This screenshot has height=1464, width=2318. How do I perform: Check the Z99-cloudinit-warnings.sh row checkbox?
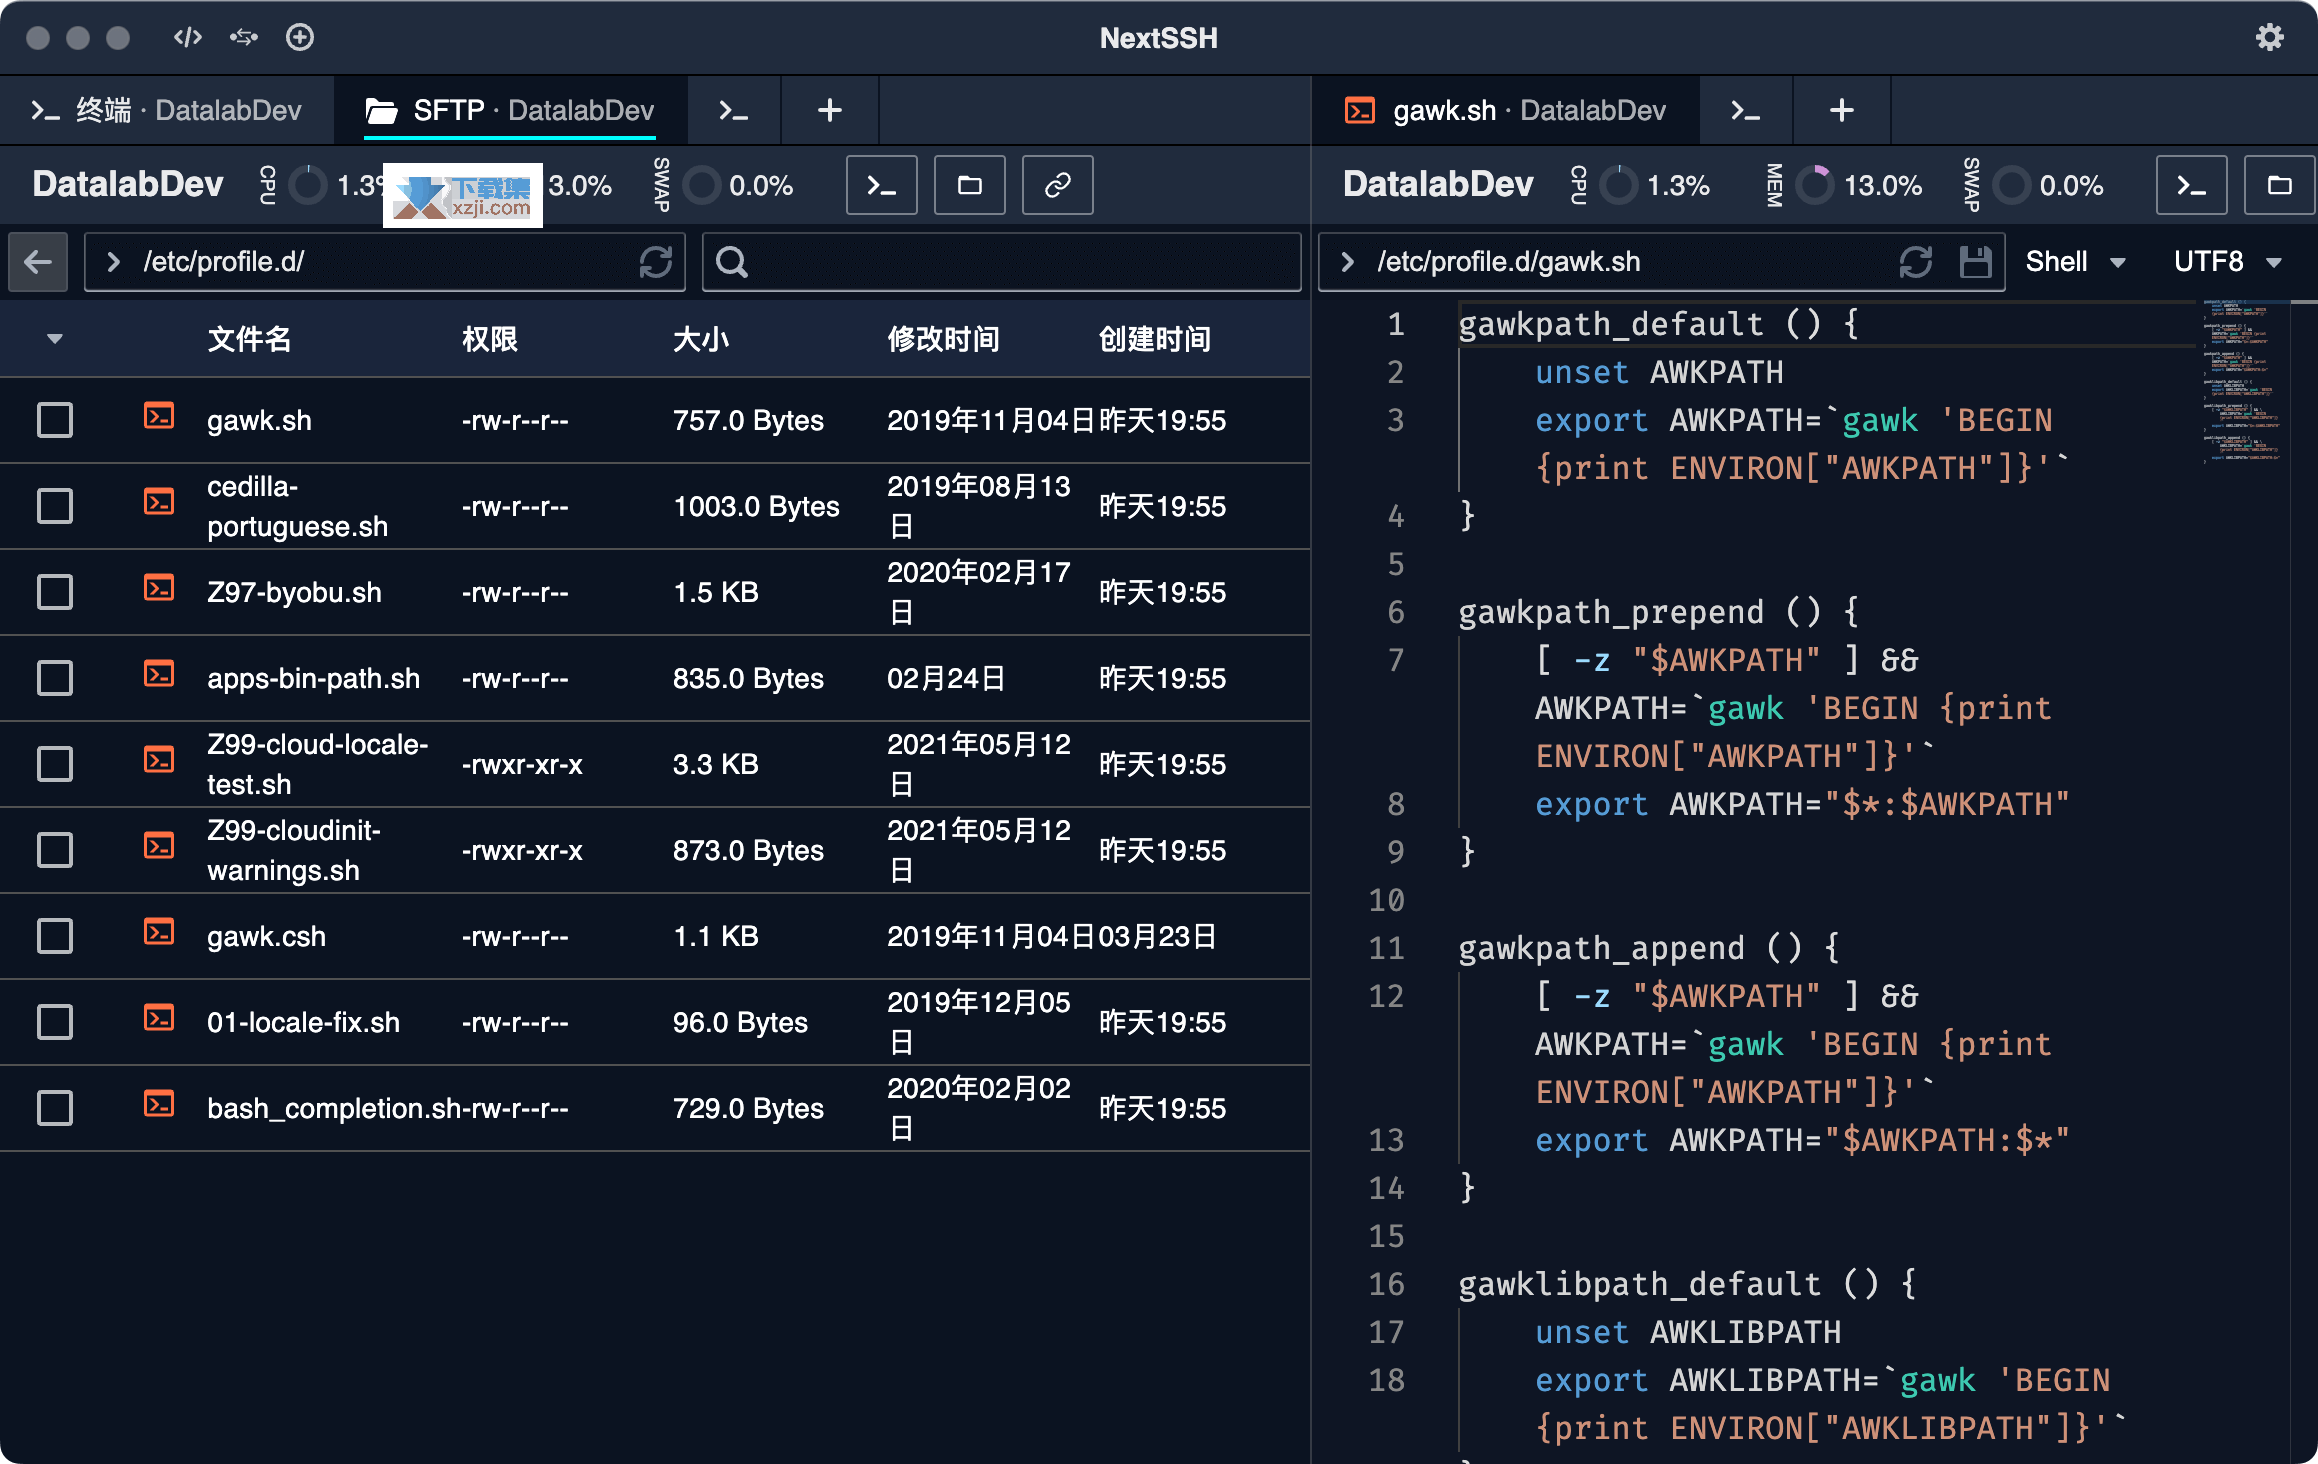[x=55, y=850]
